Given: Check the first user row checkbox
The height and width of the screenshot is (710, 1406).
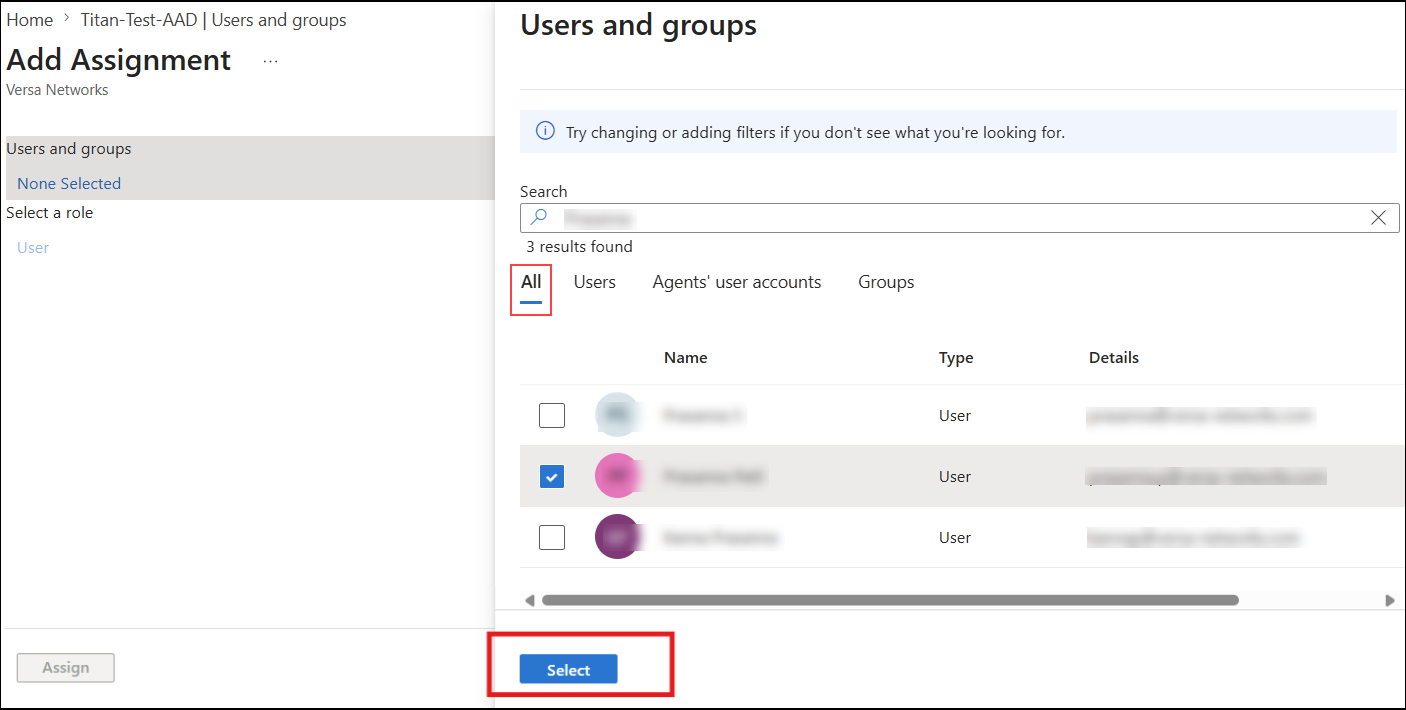Looking at the screenshot, I should tap(552, 415).
